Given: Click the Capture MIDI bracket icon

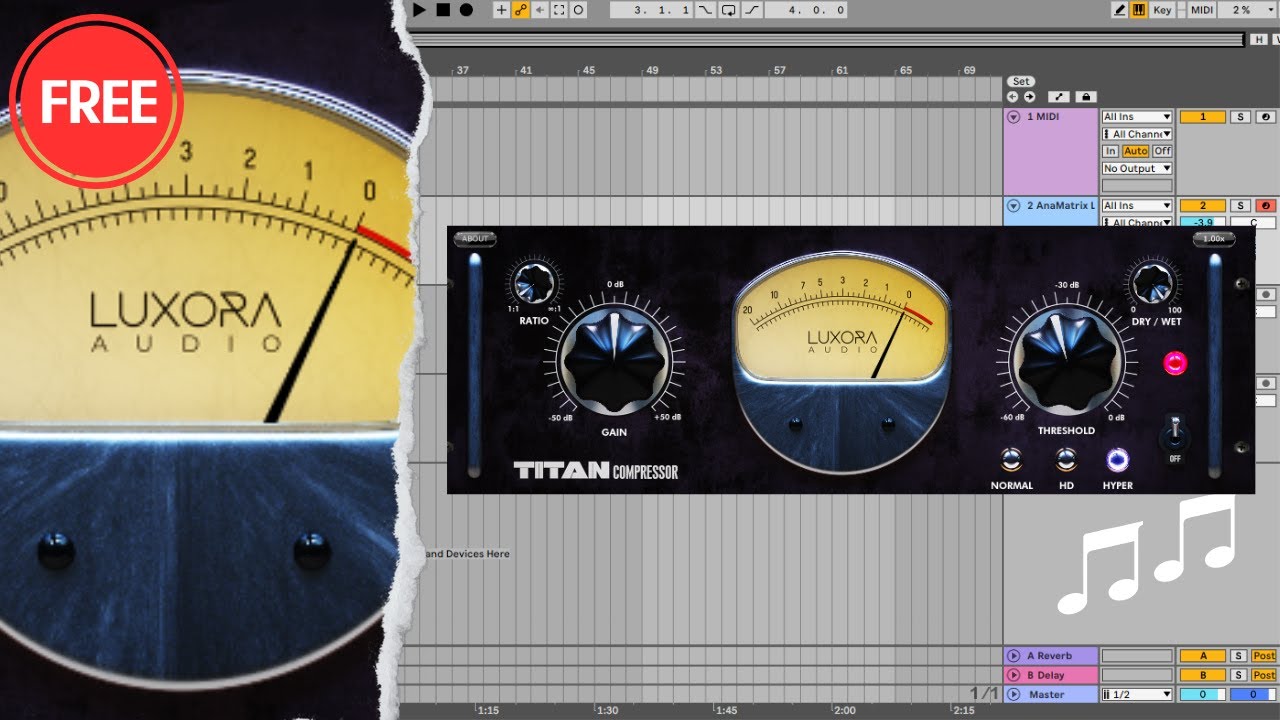Looking at the screenshot, I should click(559, 10).
